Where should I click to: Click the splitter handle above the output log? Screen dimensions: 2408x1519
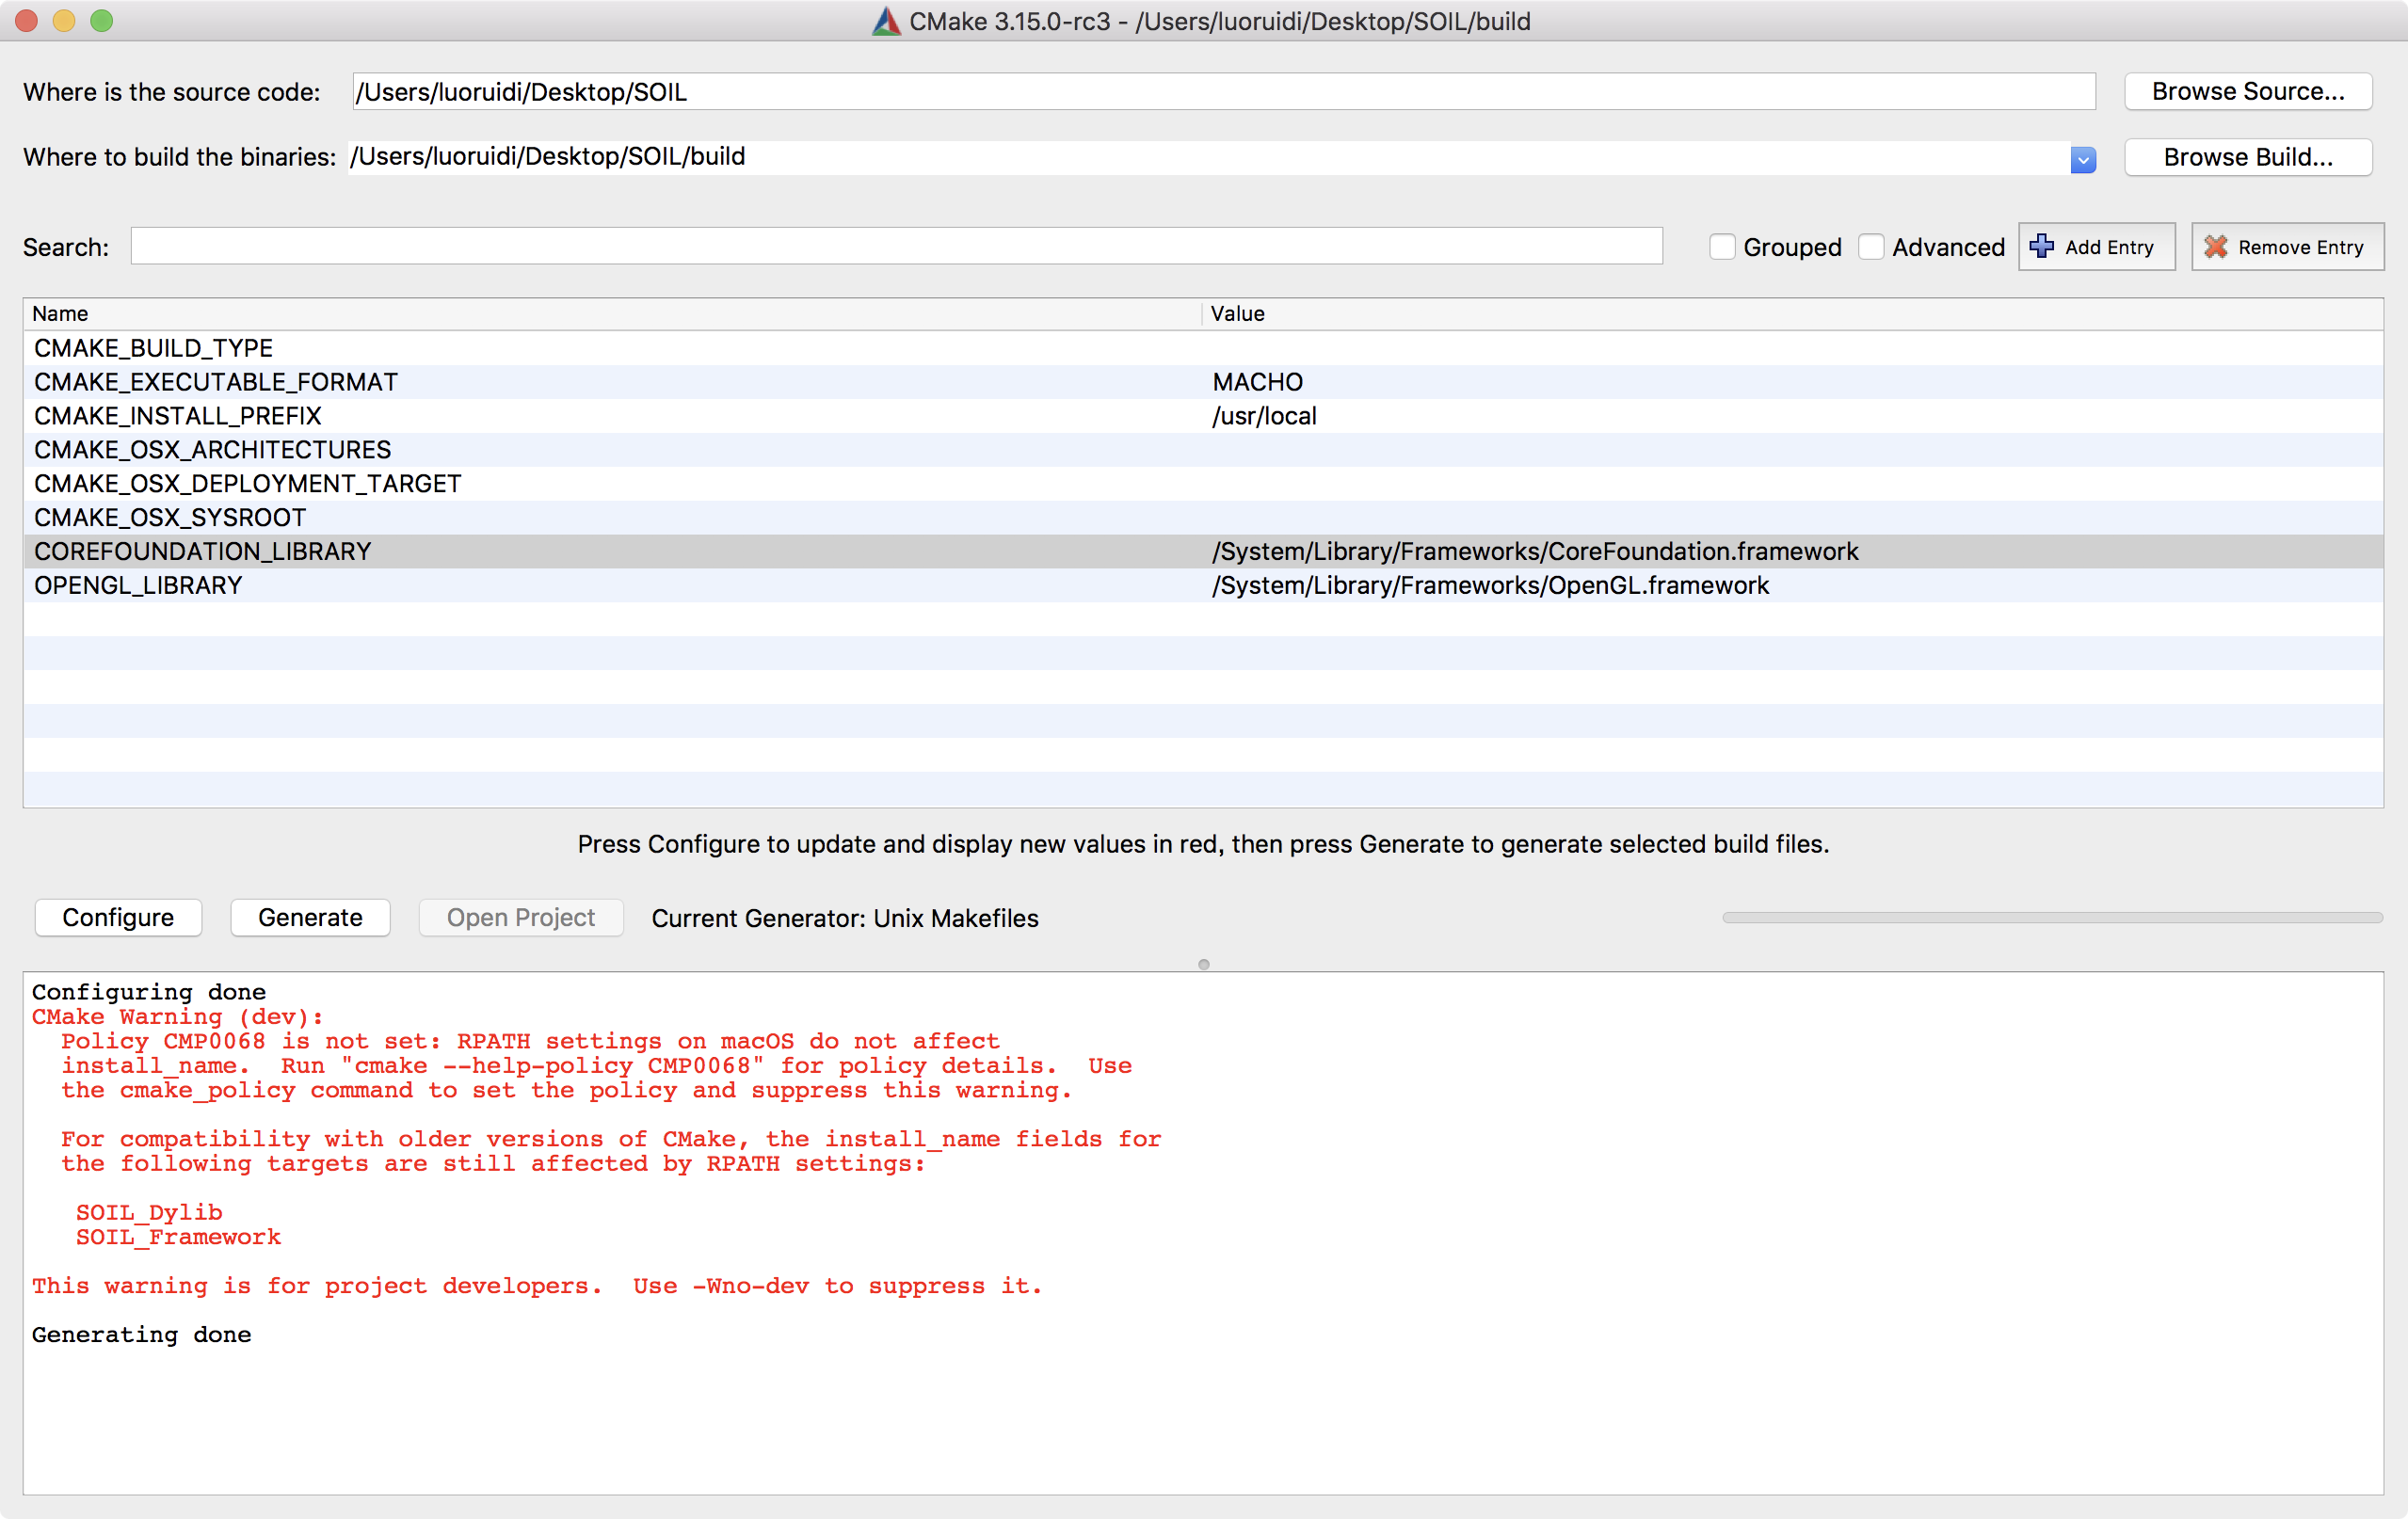(x=1204, y=964)
